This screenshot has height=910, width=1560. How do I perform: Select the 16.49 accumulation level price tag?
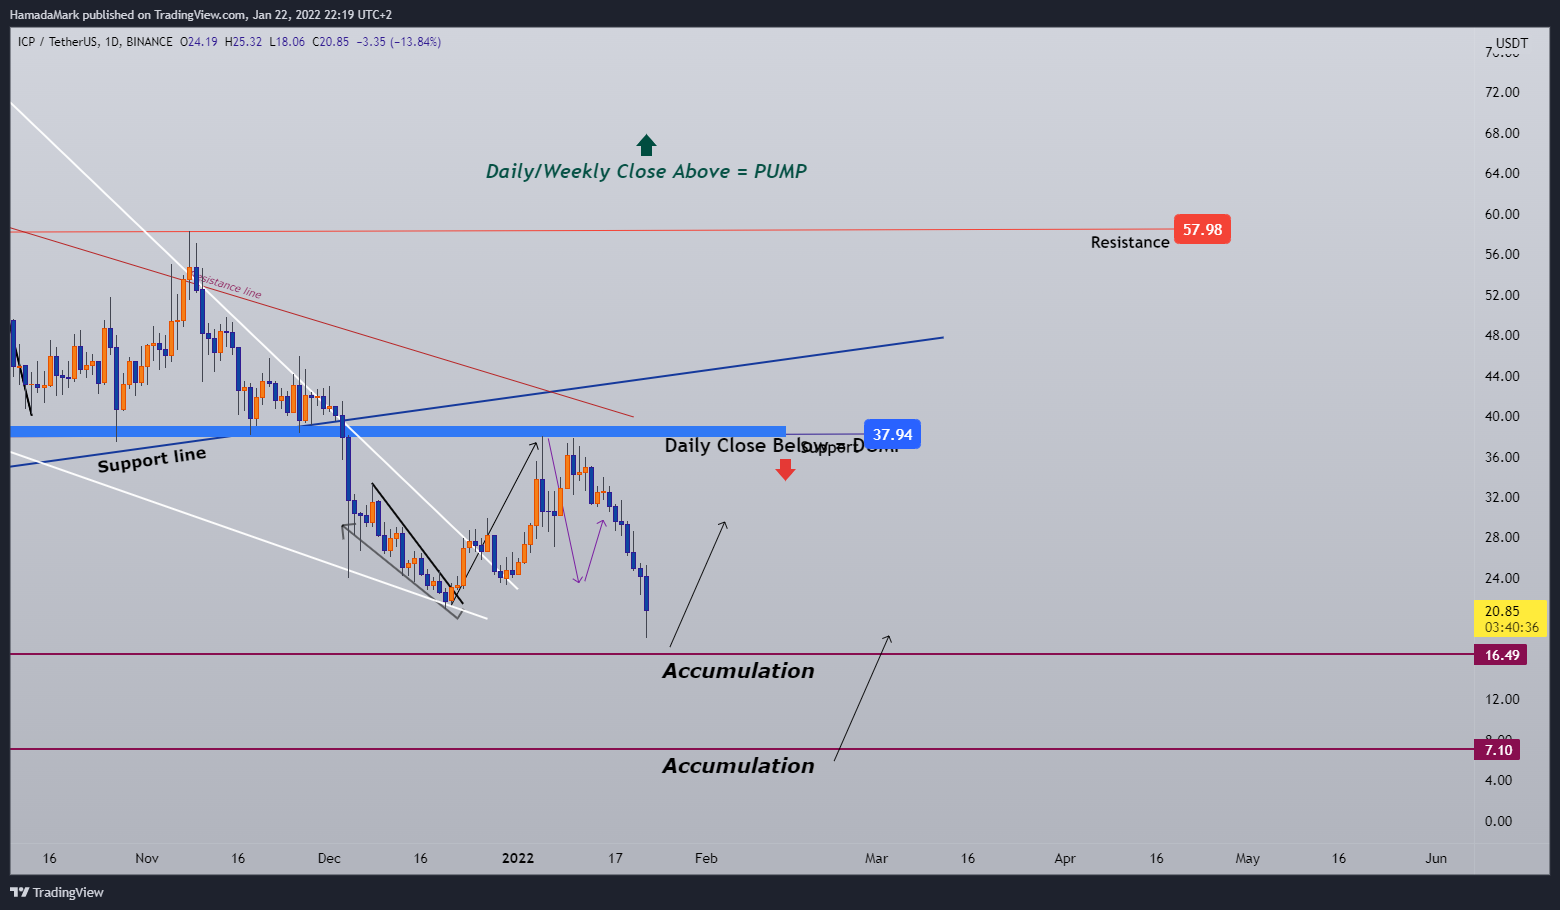[1501, 655]
